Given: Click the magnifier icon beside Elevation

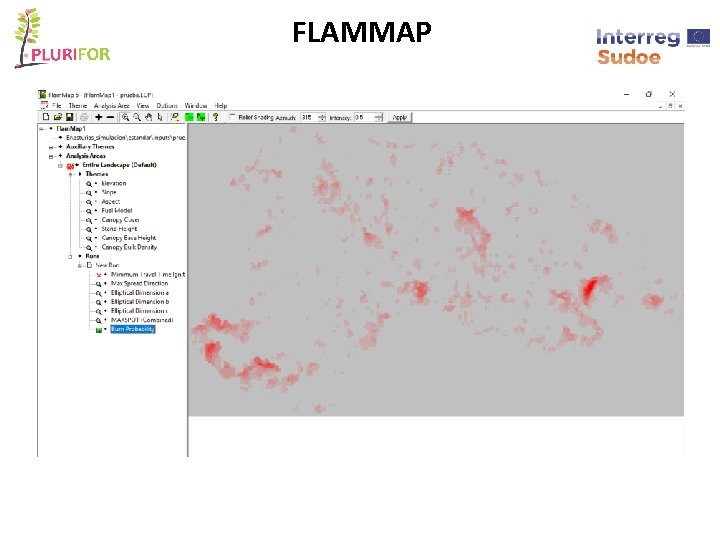Looking at the screenshot, I should [x=89, y=184].
